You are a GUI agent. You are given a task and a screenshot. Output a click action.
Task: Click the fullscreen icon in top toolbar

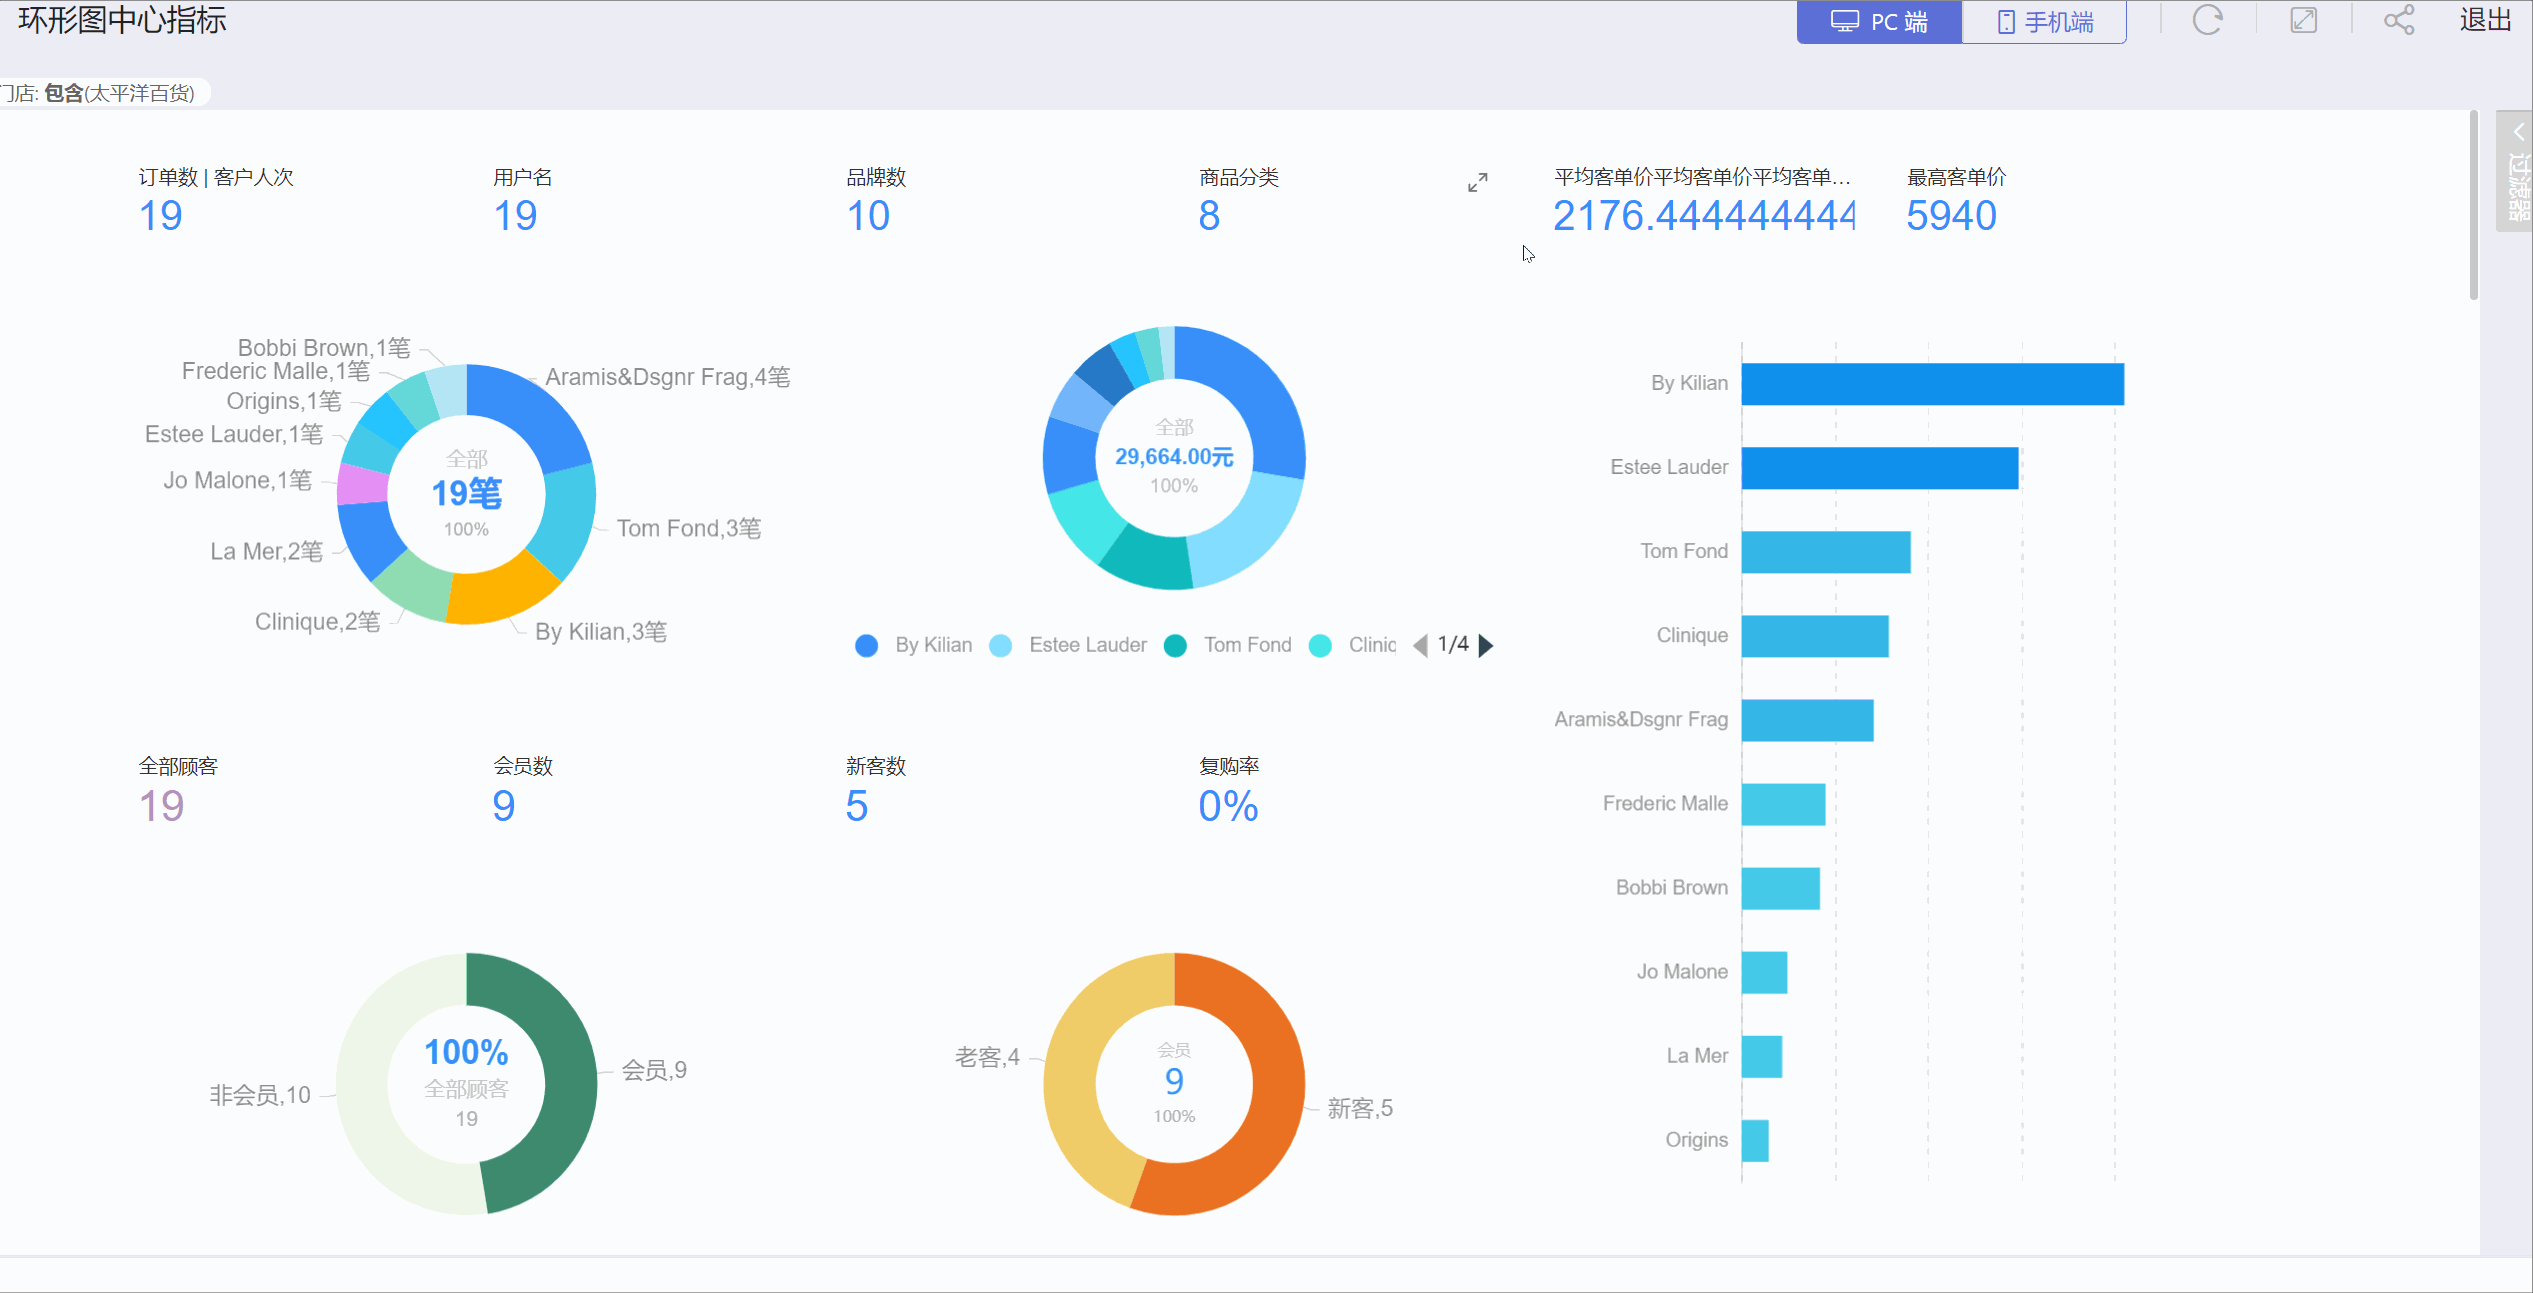[2303, 21]
